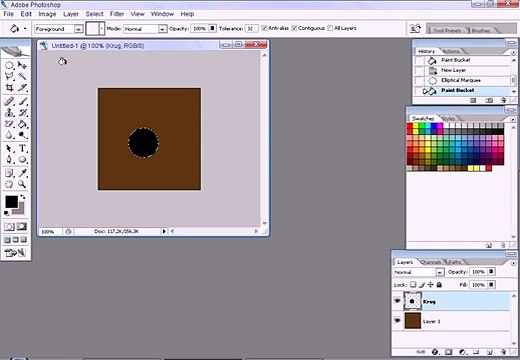Jump to ImageReady from the toolbox
The height and width of the screenshot is (360, 520).
coord(15,253)
